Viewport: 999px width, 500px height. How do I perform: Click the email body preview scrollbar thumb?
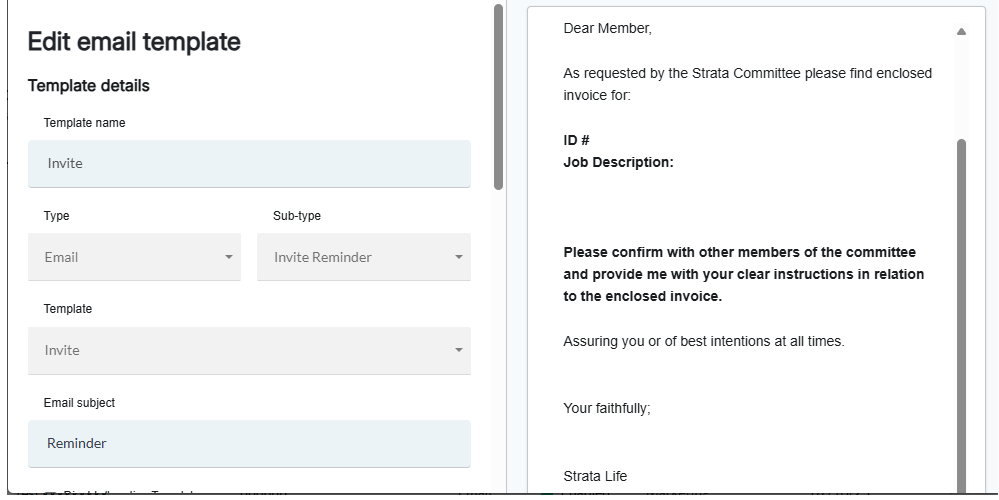coord(961,300)
